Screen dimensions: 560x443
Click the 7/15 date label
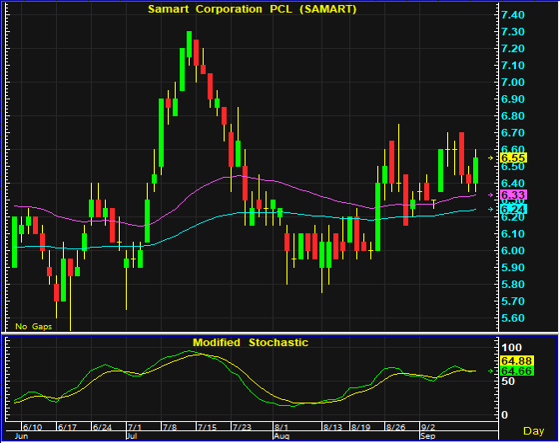[207, 427]
